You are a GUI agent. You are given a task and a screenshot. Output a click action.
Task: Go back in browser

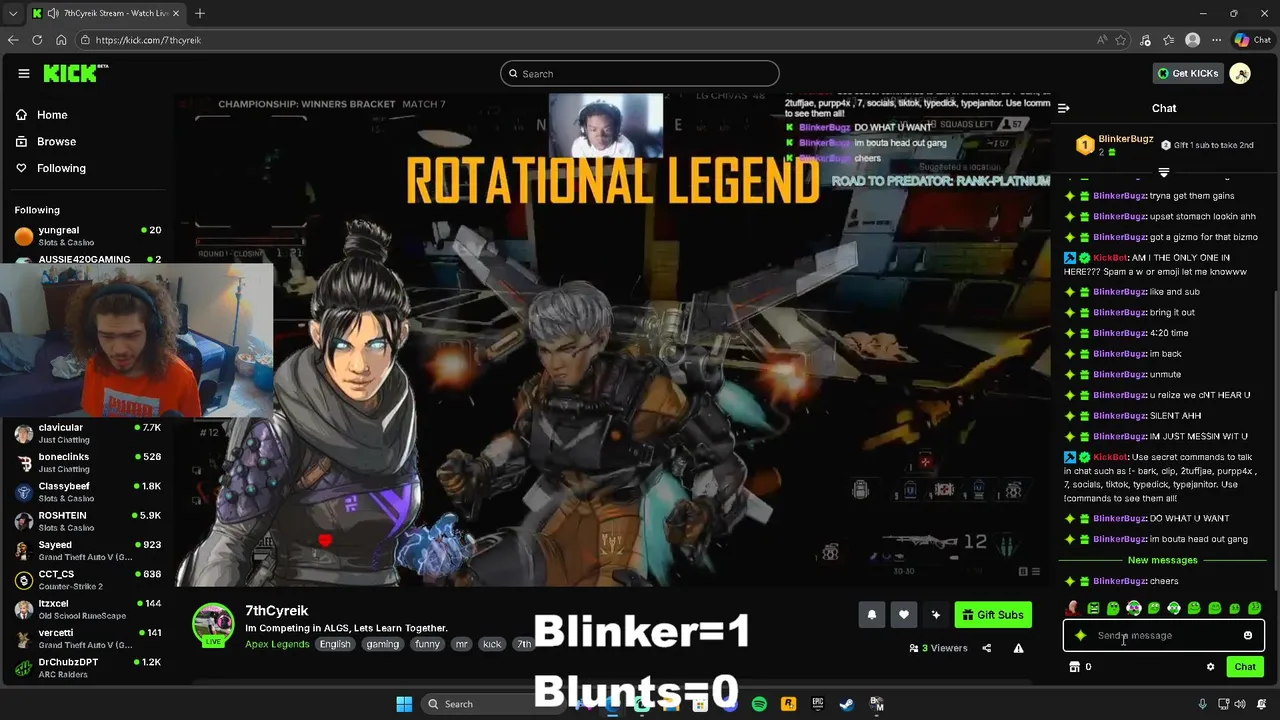13,40
